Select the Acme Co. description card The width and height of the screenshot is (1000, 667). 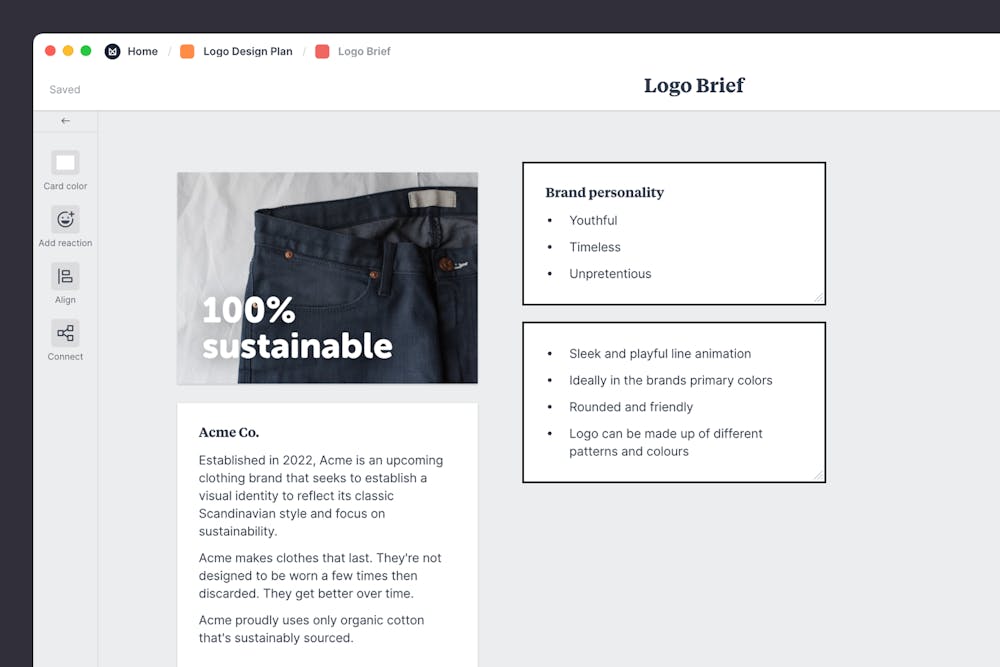click(x=327, y=520)
